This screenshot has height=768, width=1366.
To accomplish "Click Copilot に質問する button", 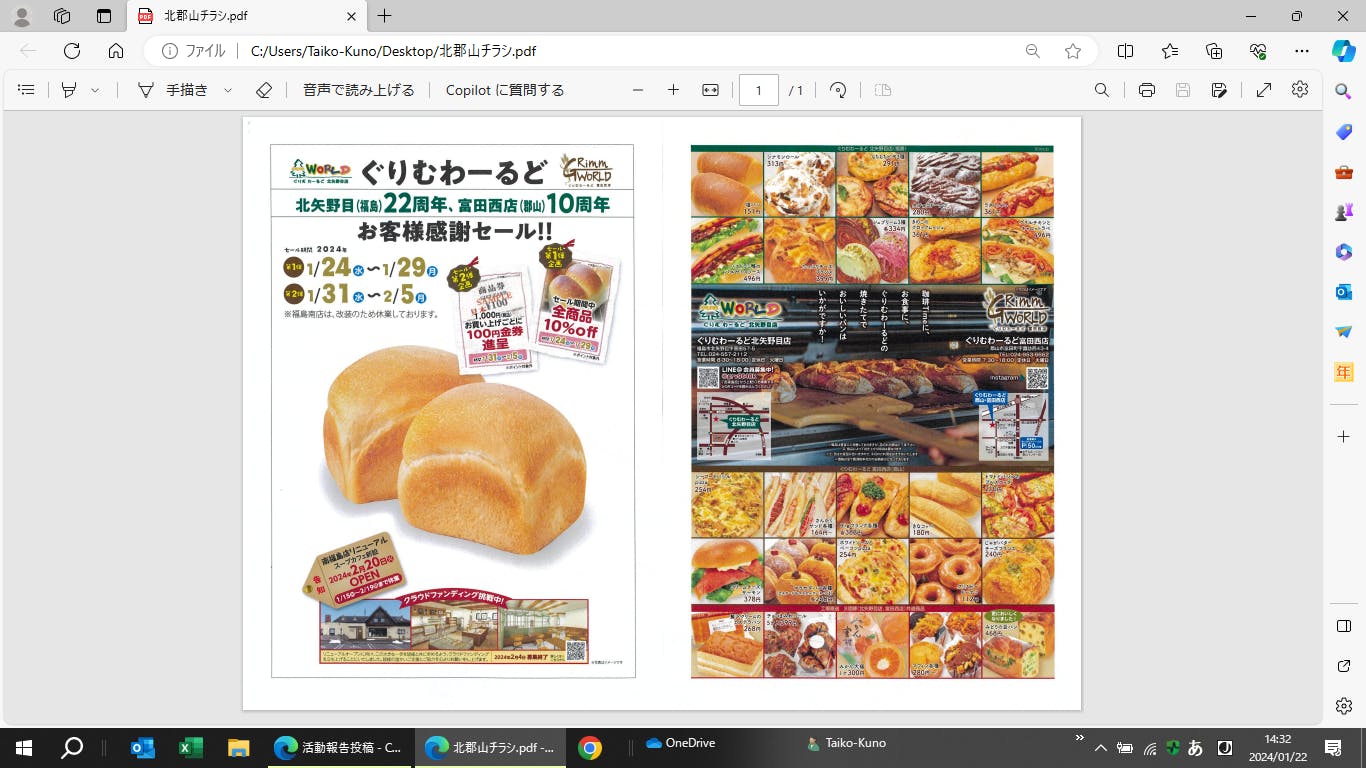I will click(505, 90).
